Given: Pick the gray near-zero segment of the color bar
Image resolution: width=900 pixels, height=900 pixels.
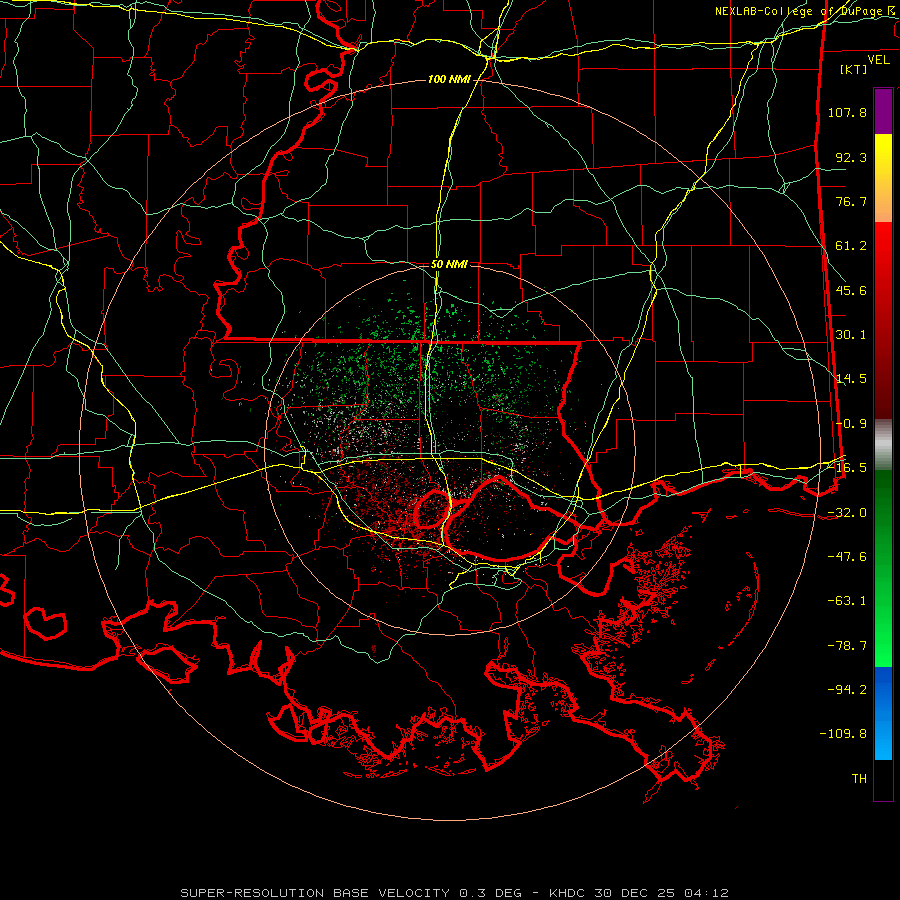Looking at the screenshot, I should (883, 444).
